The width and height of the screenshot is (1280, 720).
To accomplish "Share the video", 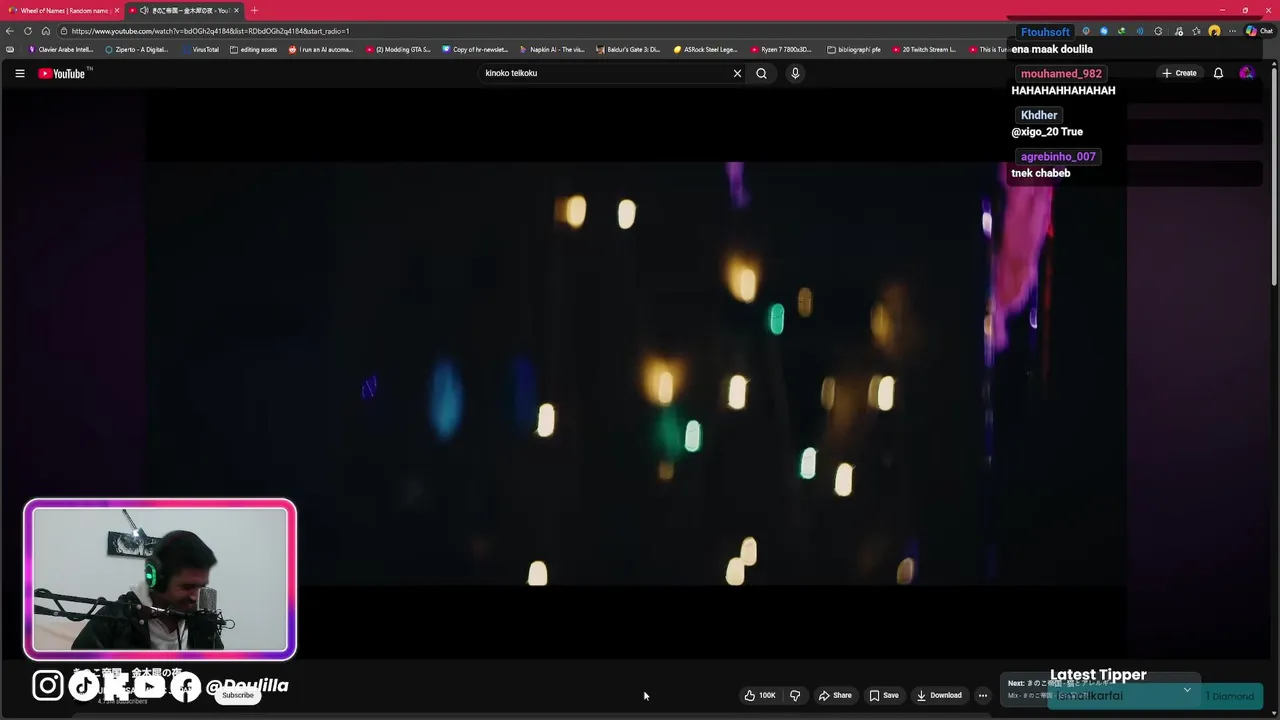I will pyautogui.click(x=835, y=695).
